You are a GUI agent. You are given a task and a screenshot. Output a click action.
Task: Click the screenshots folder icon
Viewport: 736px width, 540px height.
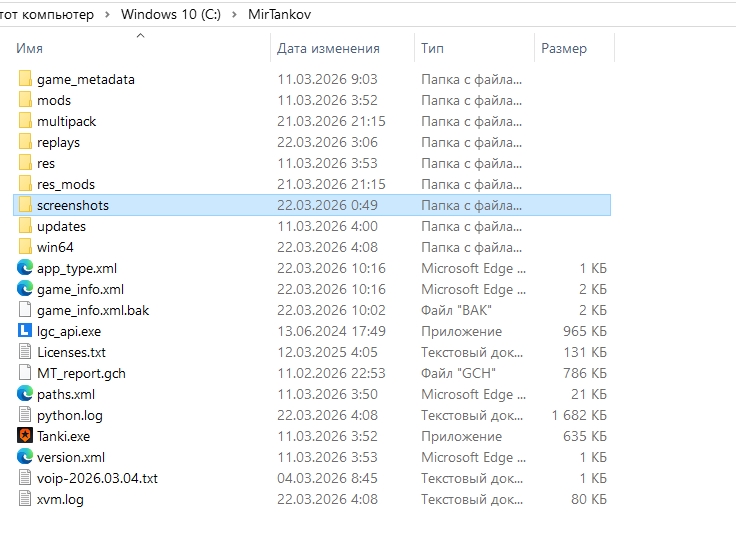25,205
